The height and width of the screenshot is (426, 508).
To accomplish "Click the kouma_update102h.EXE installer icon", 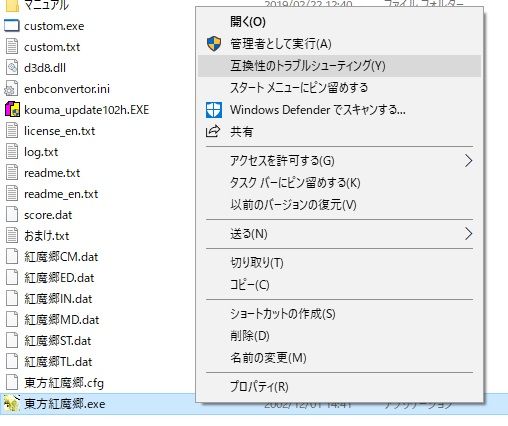I will [x=12, y=110].
